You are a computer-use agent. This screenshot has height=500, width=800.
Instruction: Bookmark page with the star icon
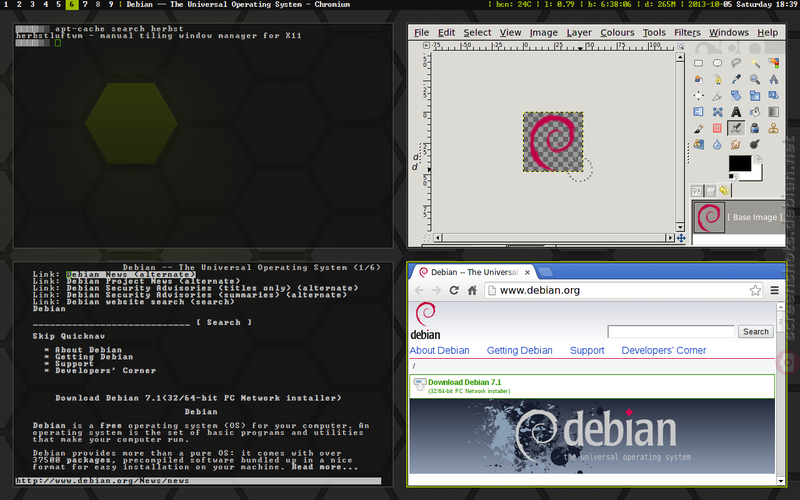[x=755, y=290]
